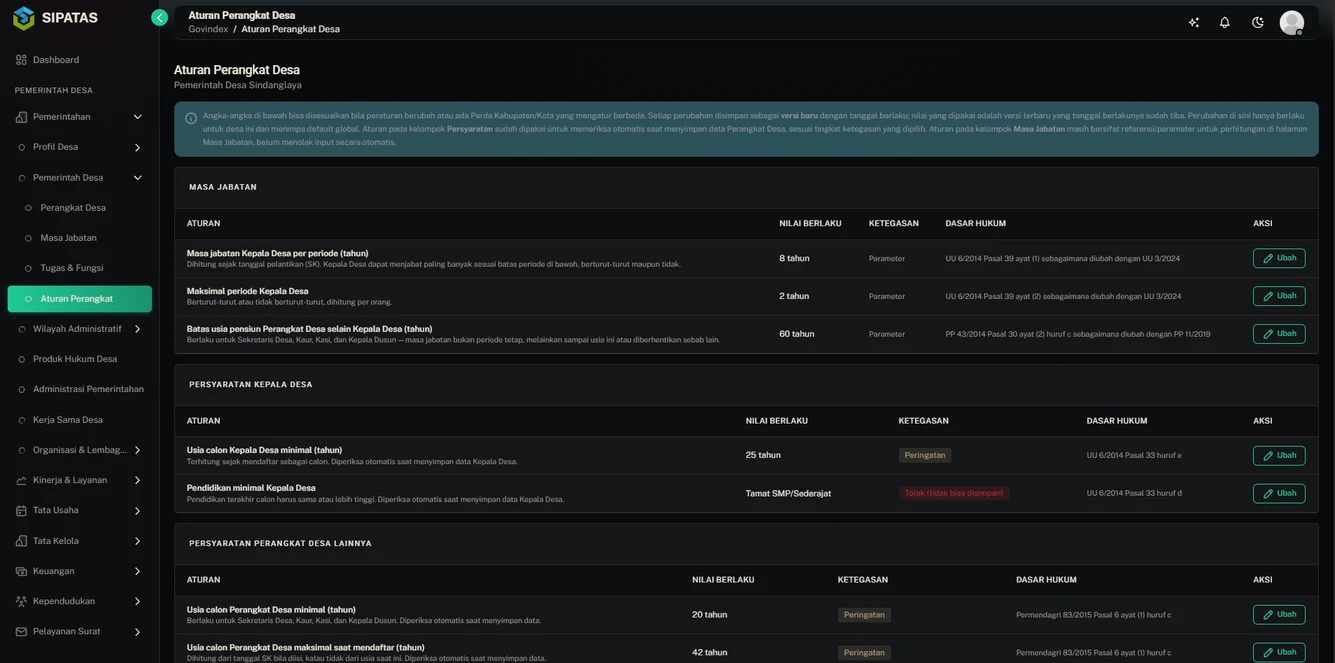
Task: Click the red Tolak (tidak bisa disimpan) badge
Action: [954, 493]
